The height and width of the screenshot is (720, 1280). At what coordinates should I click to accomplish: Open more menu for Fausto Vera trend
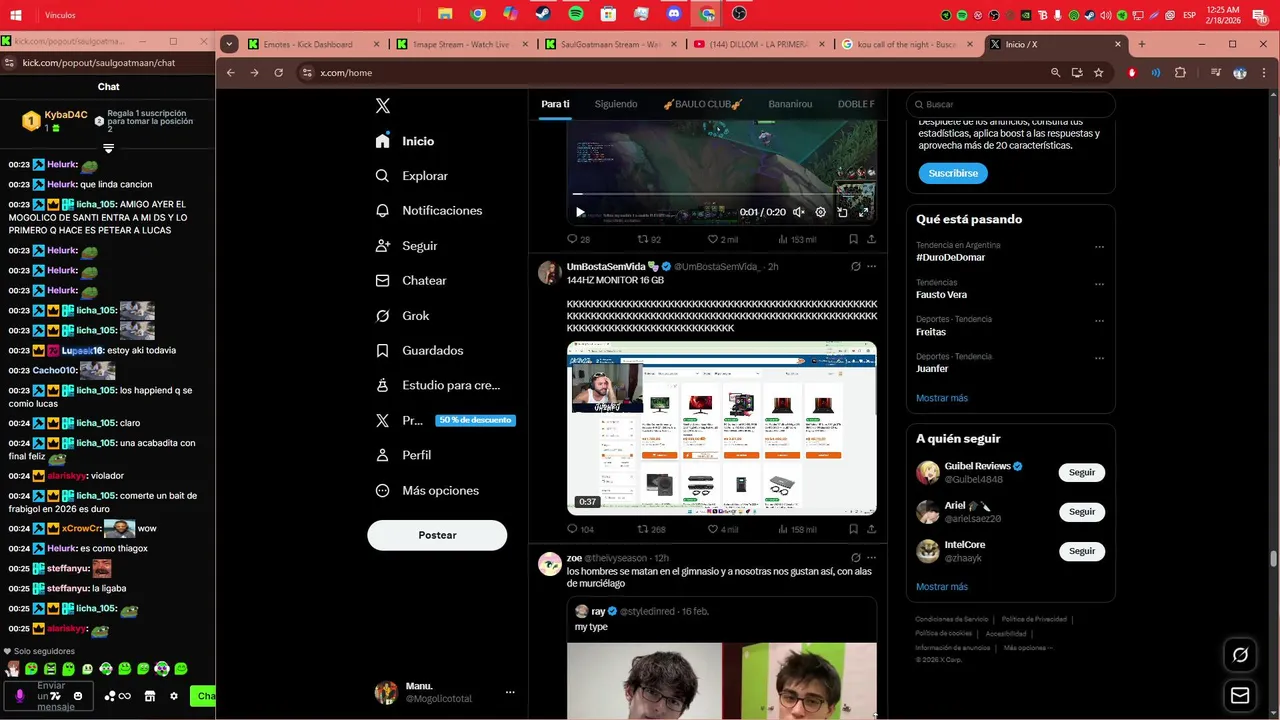[1099, 284]
